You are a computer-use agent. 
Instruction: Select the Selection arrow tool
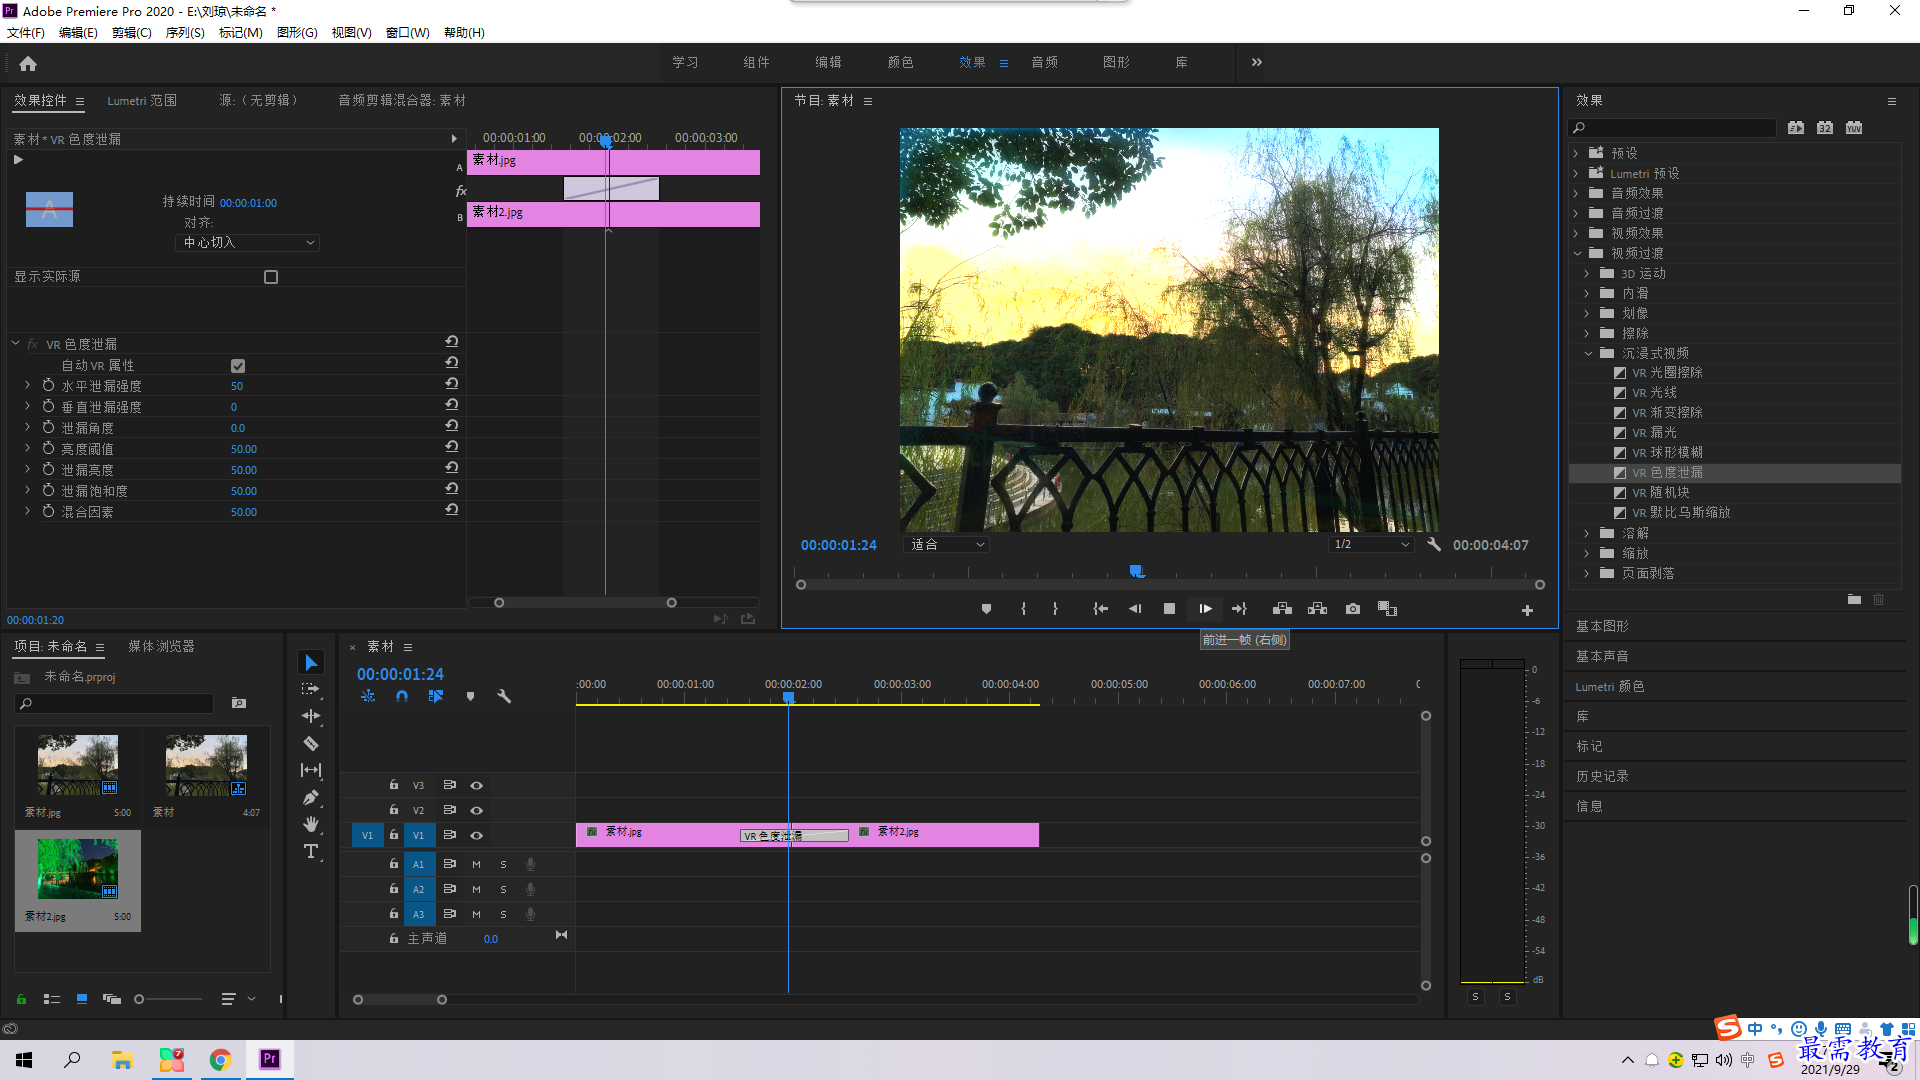311,663
